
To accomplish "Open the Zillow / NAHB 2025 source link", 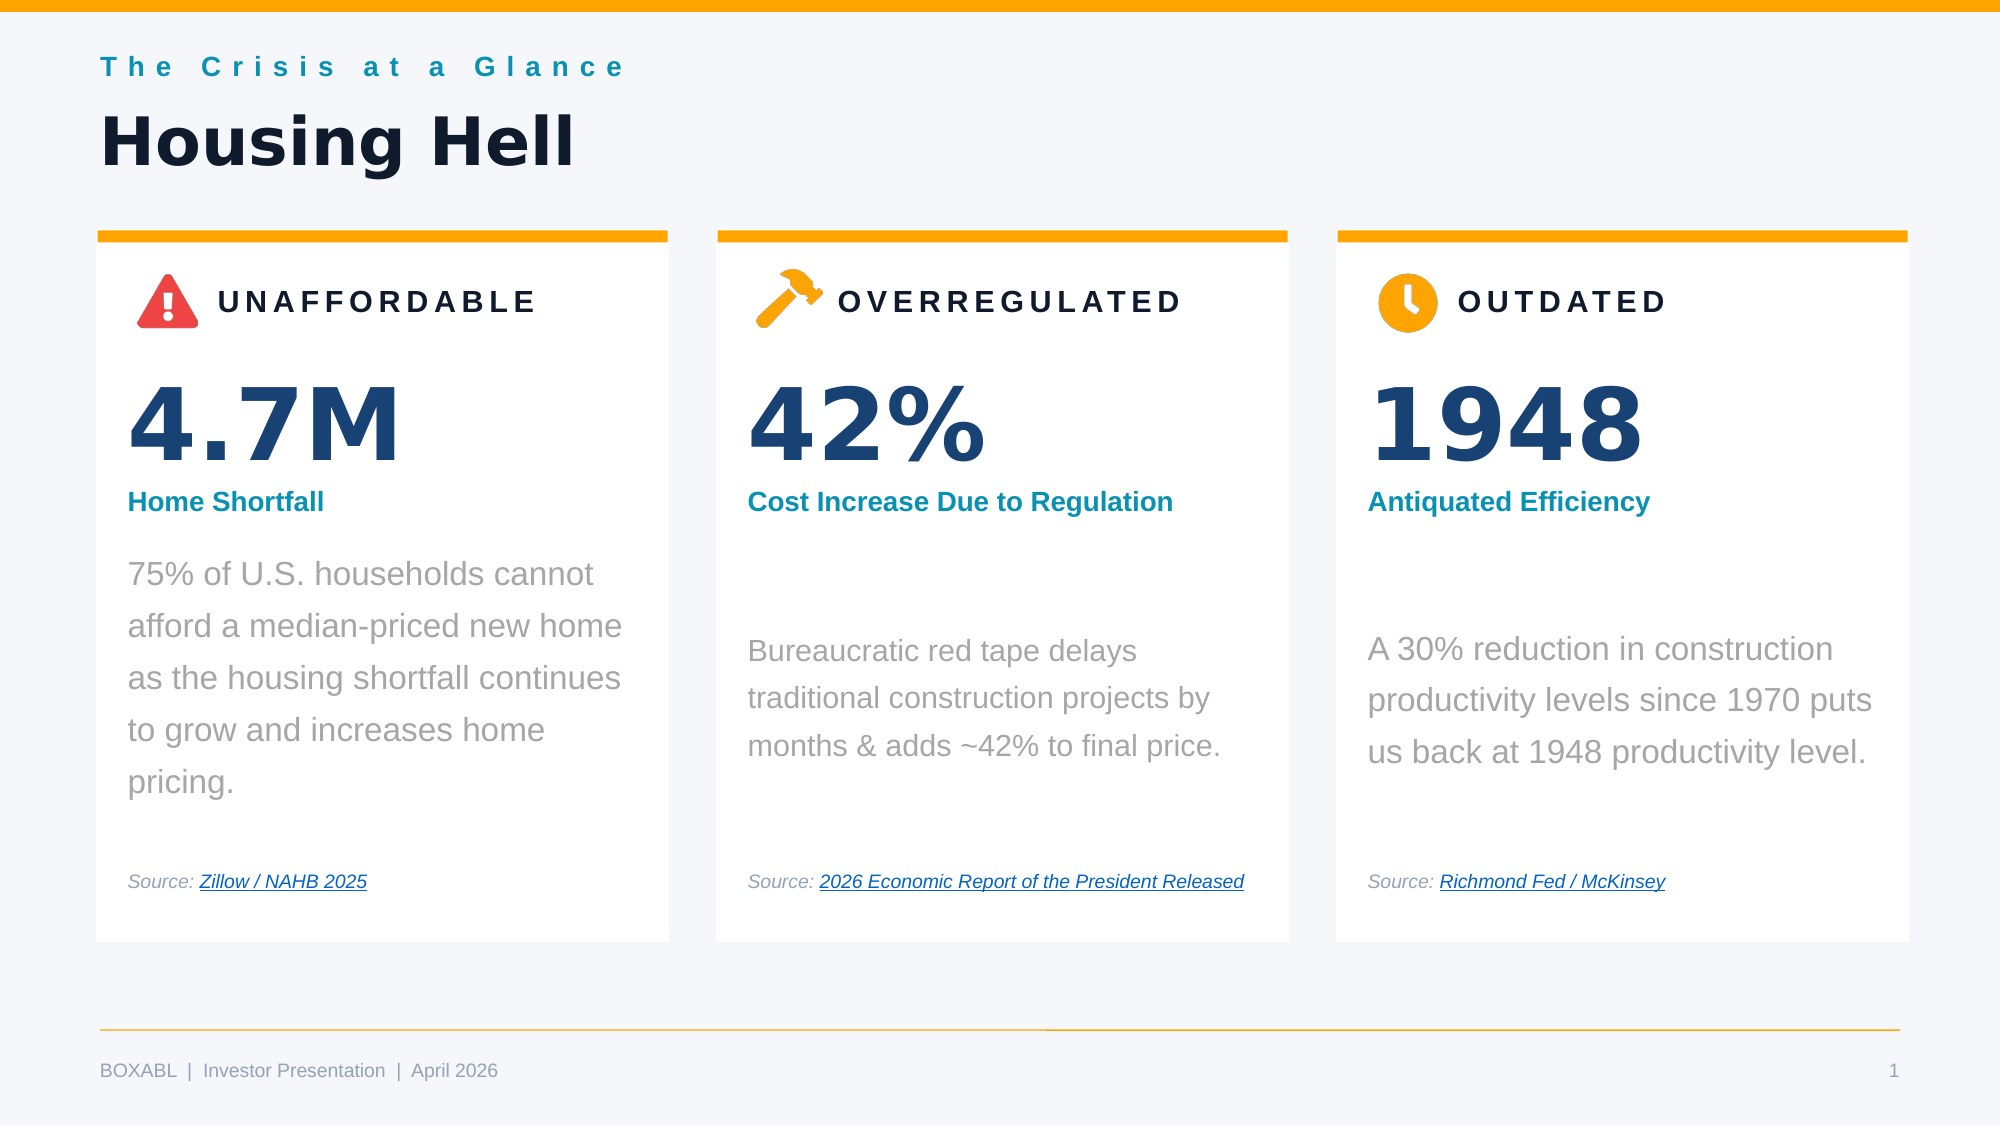I will pos(283,882).
